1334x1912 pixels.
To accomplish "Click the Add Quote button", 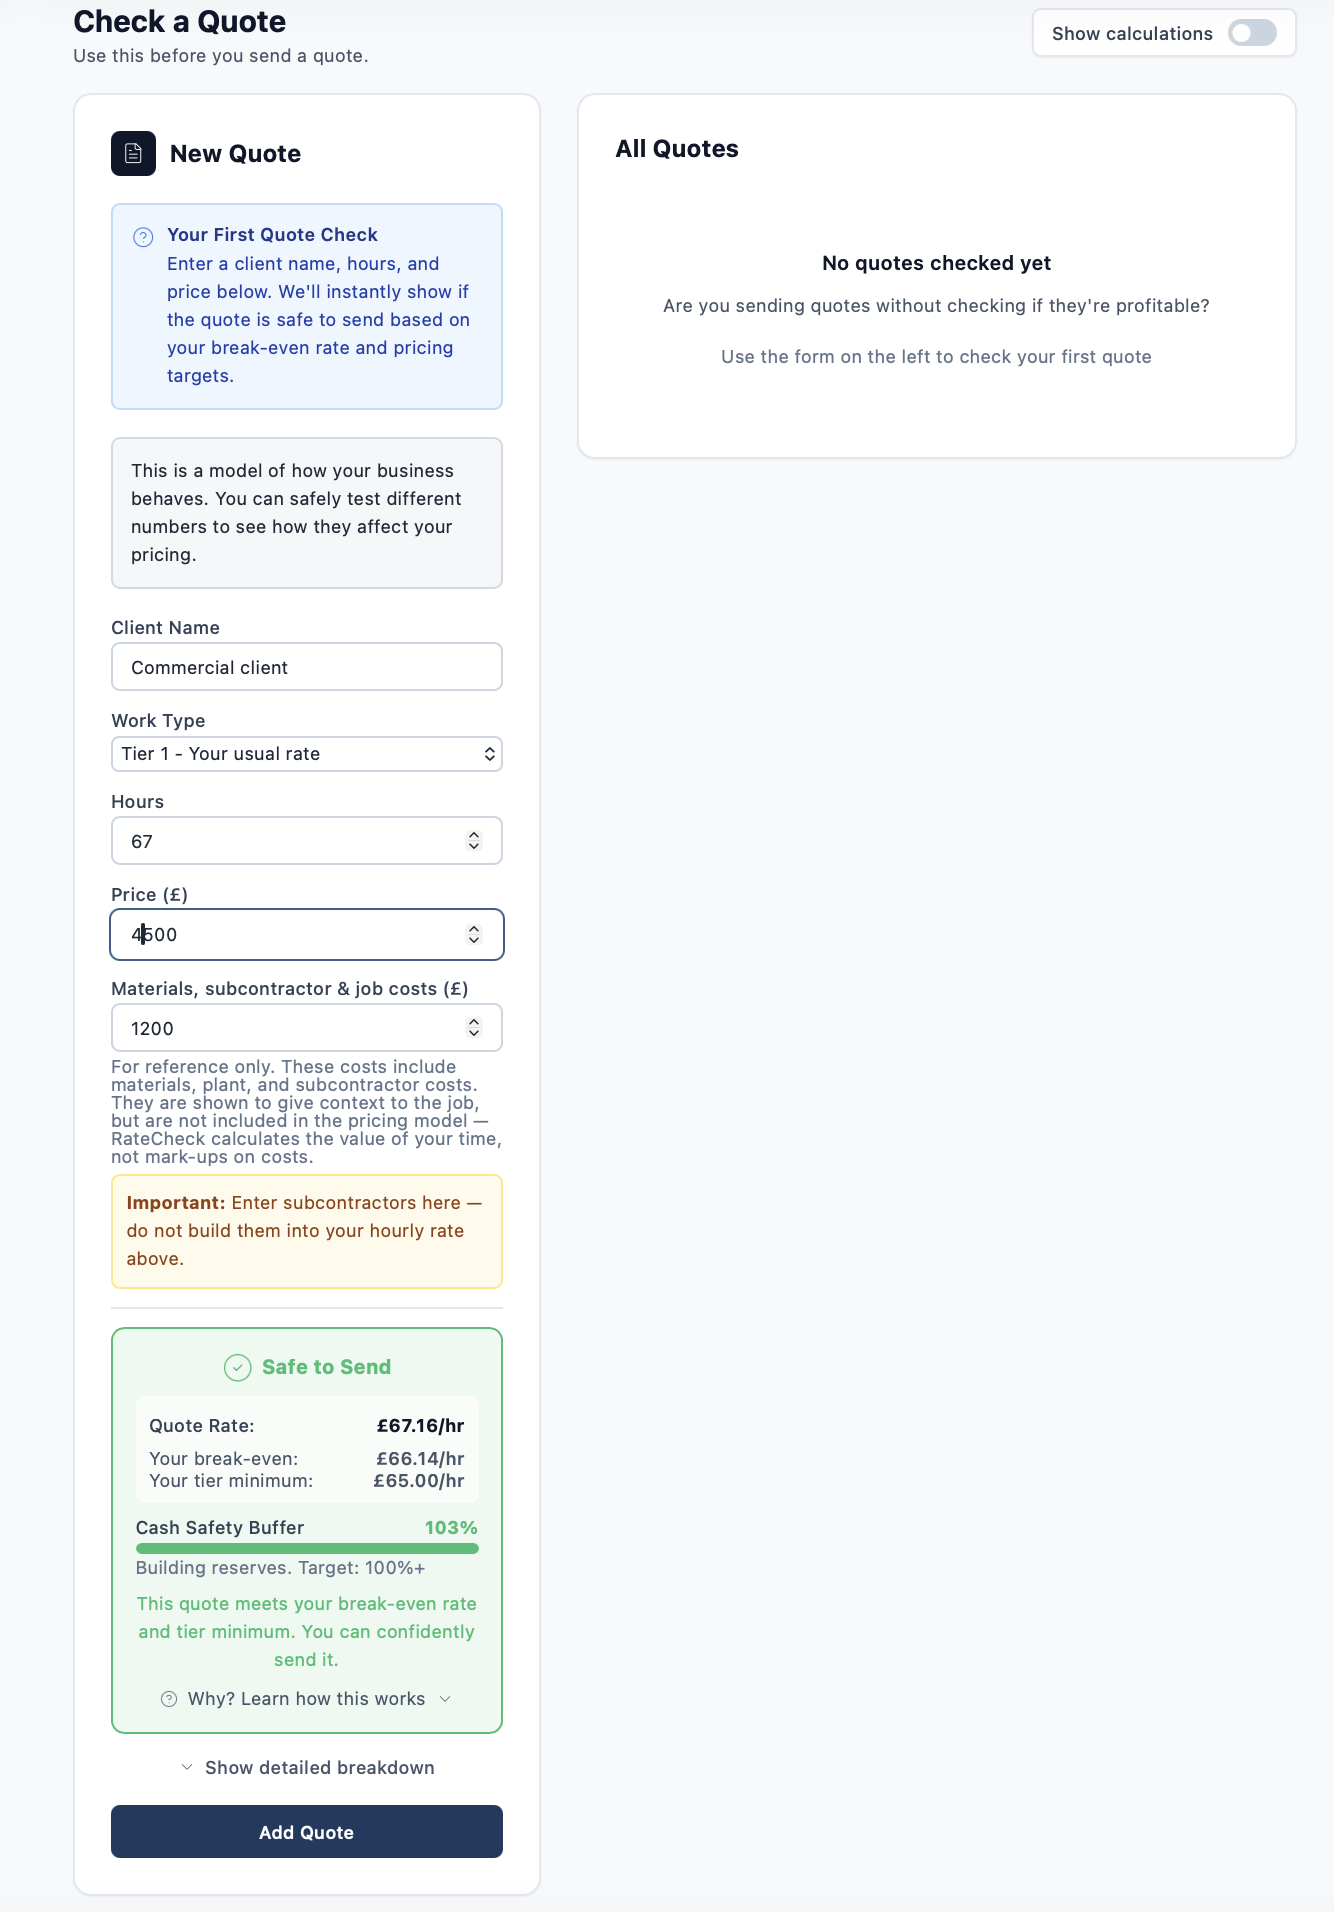I will coord(306,1831).
